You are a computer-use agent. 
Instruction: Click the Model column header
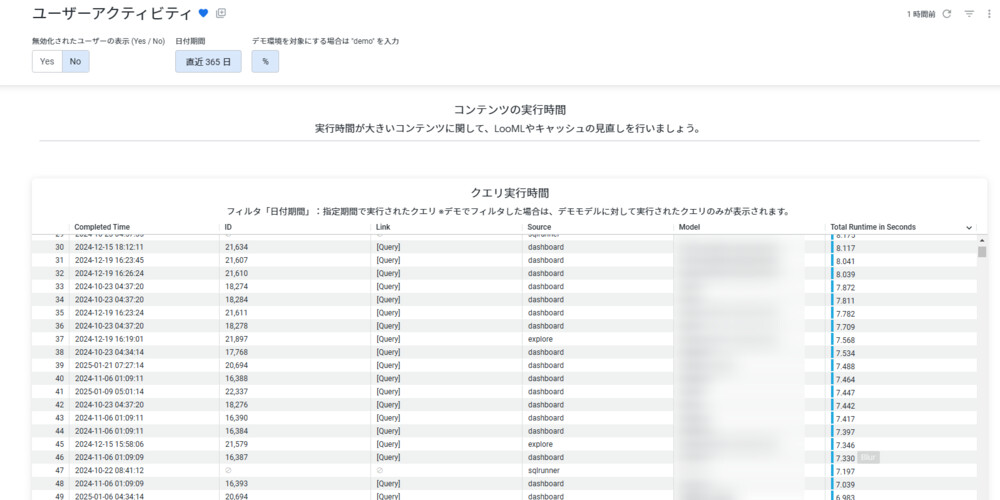pyautogui.click(x=689, y=227)
